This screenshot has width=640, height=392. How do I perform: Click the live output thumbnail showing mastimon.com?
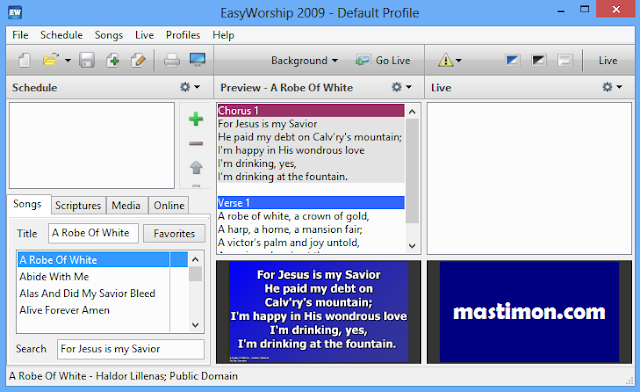tap(529, 312)
